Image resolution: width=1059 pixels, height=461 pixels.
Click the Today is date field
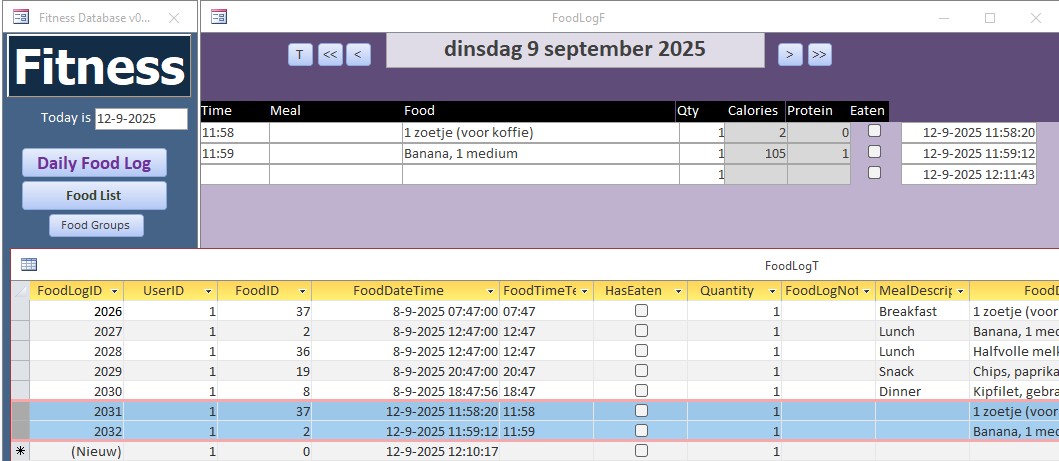(141, 119)
